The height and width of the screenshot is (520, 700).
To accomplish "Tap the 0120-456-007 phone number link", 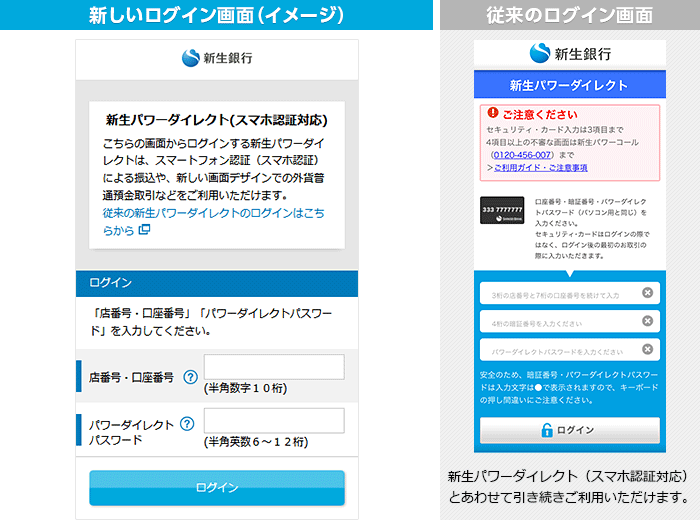I will click(522, 155).
